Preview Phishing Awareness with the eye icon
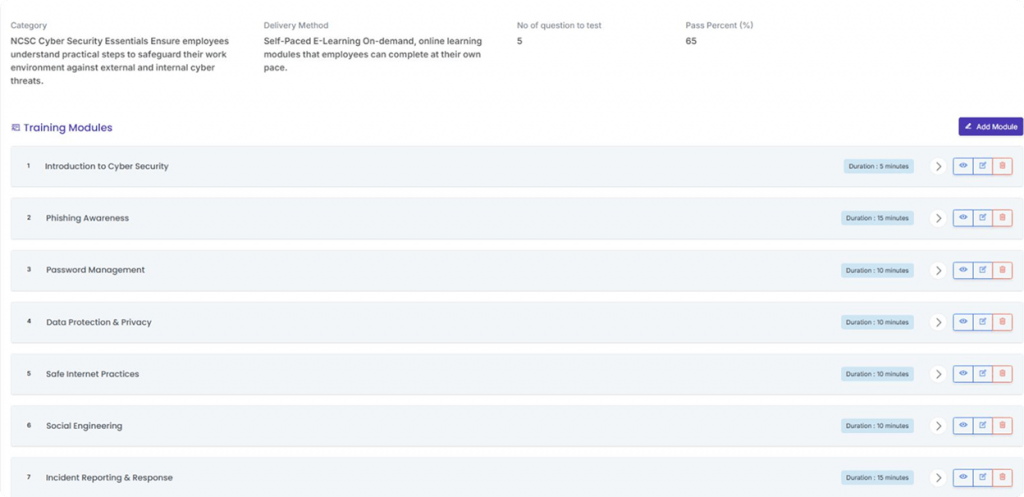The image size is (1024, 497). click(x=963, y=218)
